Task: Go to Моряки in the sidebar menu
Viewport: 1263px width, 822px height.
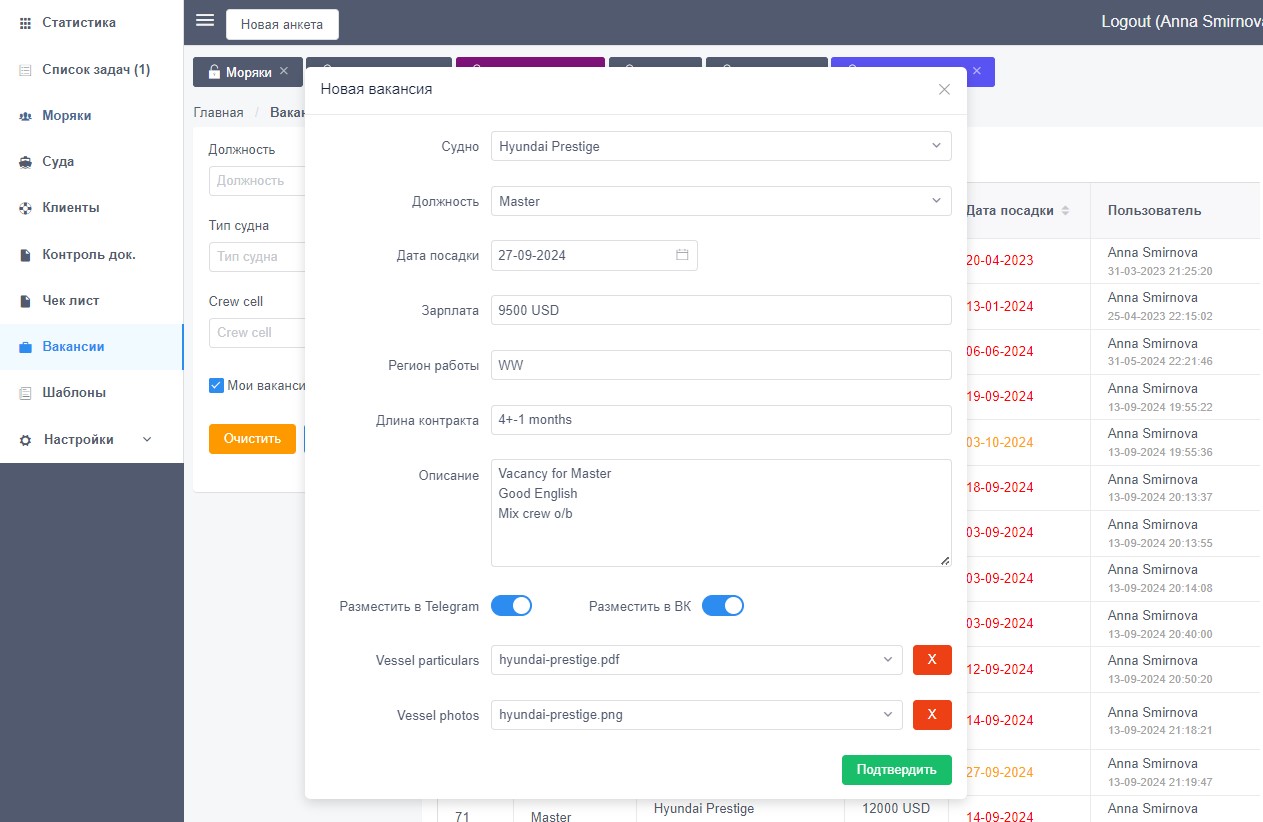Action: pyautogui.click(x=67, y=116)
